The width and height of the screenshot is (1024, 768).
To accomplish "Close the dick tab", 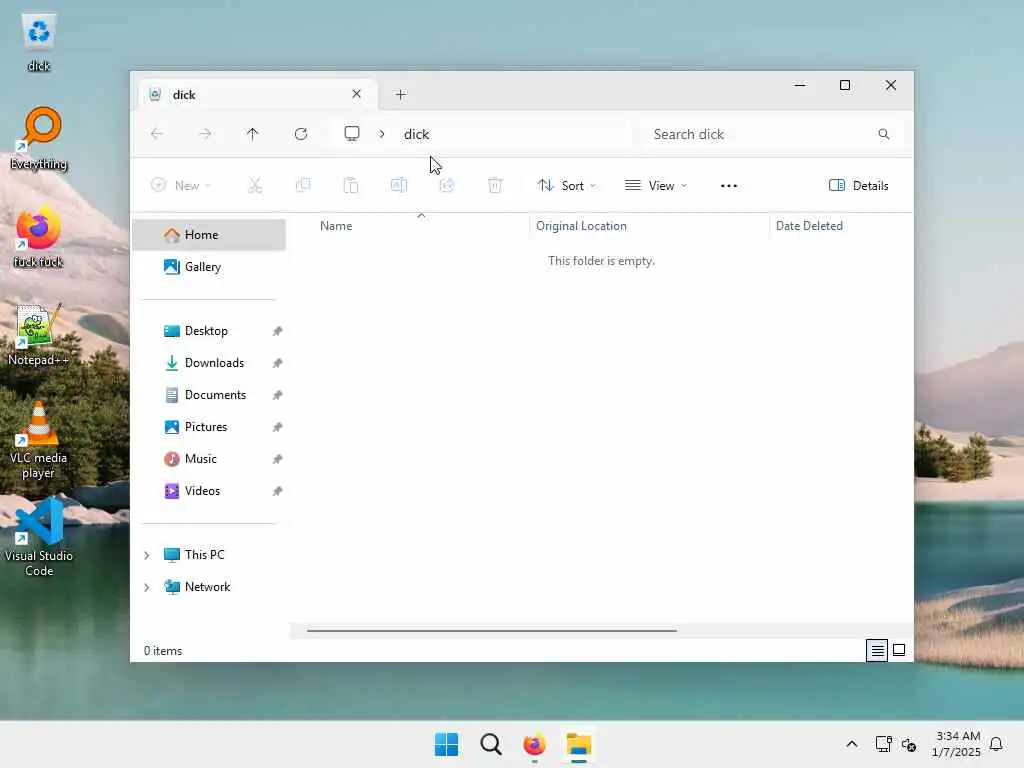I will [x=357, y=94].
